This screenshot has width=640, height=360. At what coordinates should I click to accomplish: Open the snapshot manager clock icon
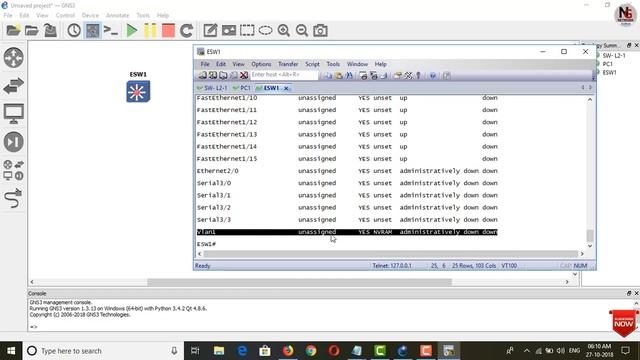[74, 31]
